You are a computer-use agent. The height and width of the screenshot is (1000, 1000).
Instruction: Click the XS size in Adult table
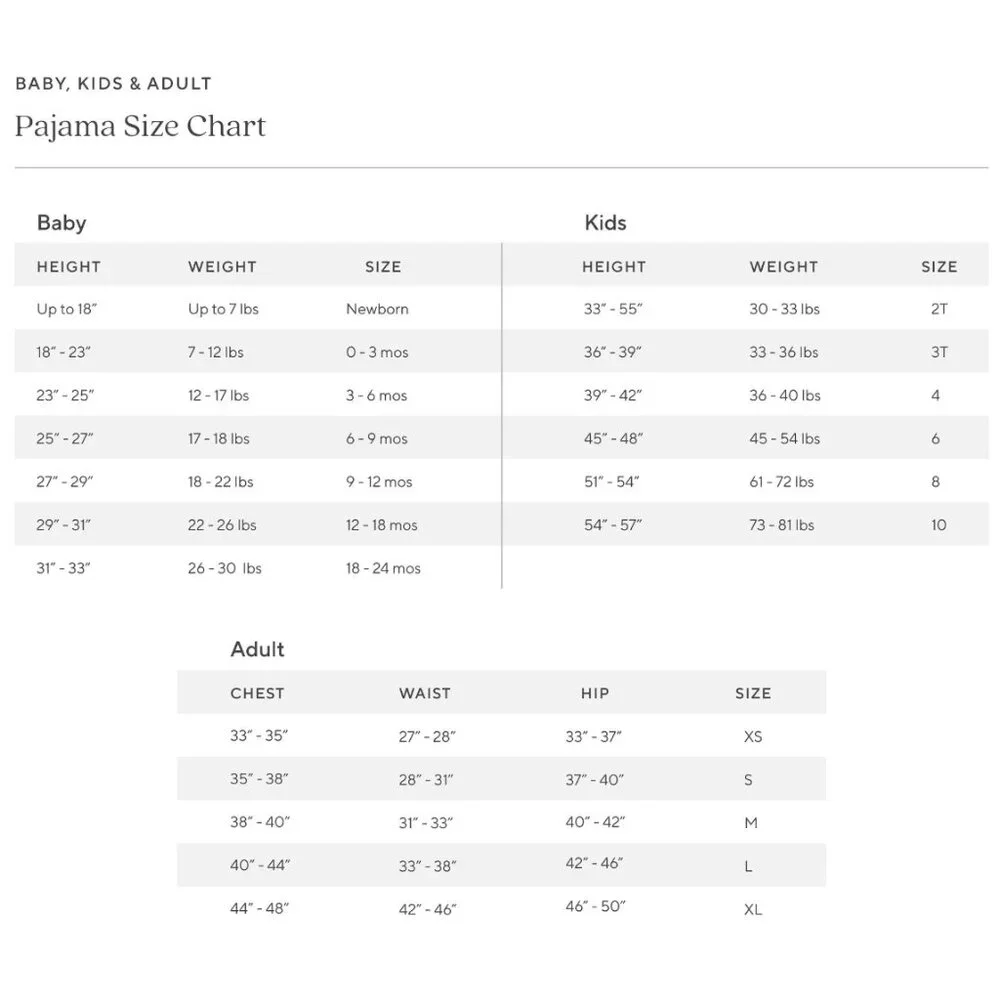coord(753,737)
